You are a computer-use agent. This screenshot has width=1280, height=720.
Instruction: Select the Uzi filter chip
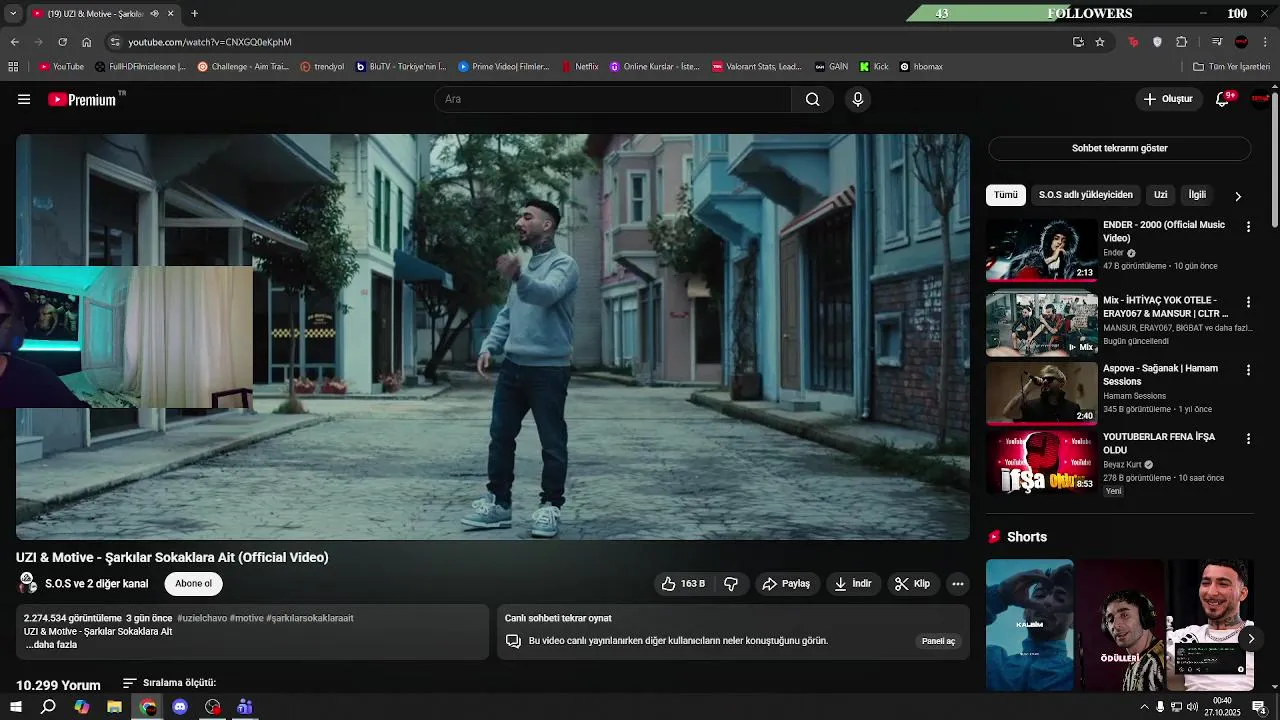click(x=1160, y=195)
